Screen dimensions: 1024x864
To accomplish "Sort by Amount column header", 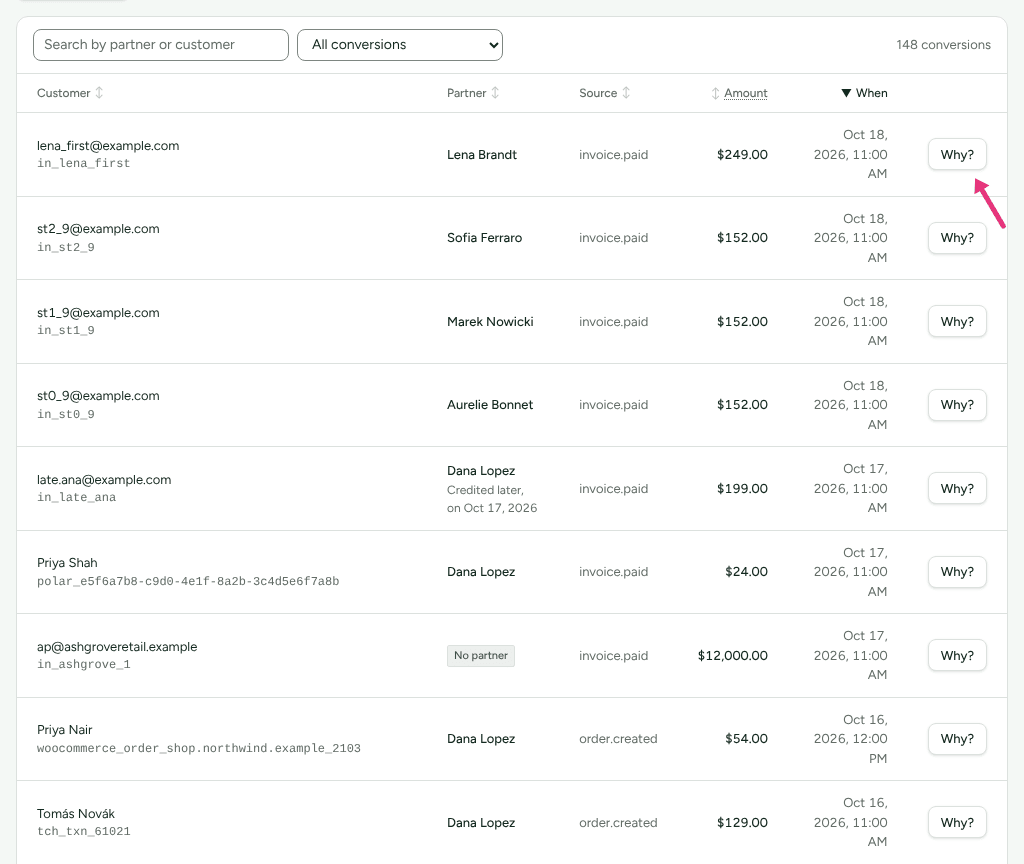I will click(739, 93).
